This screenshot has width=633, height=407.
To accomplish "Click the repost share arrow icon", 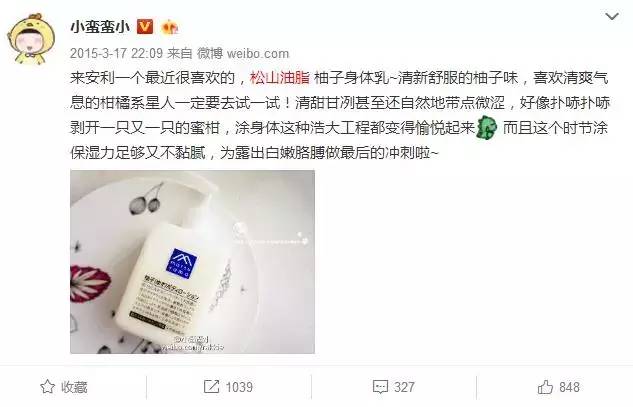I will [211, 387].
